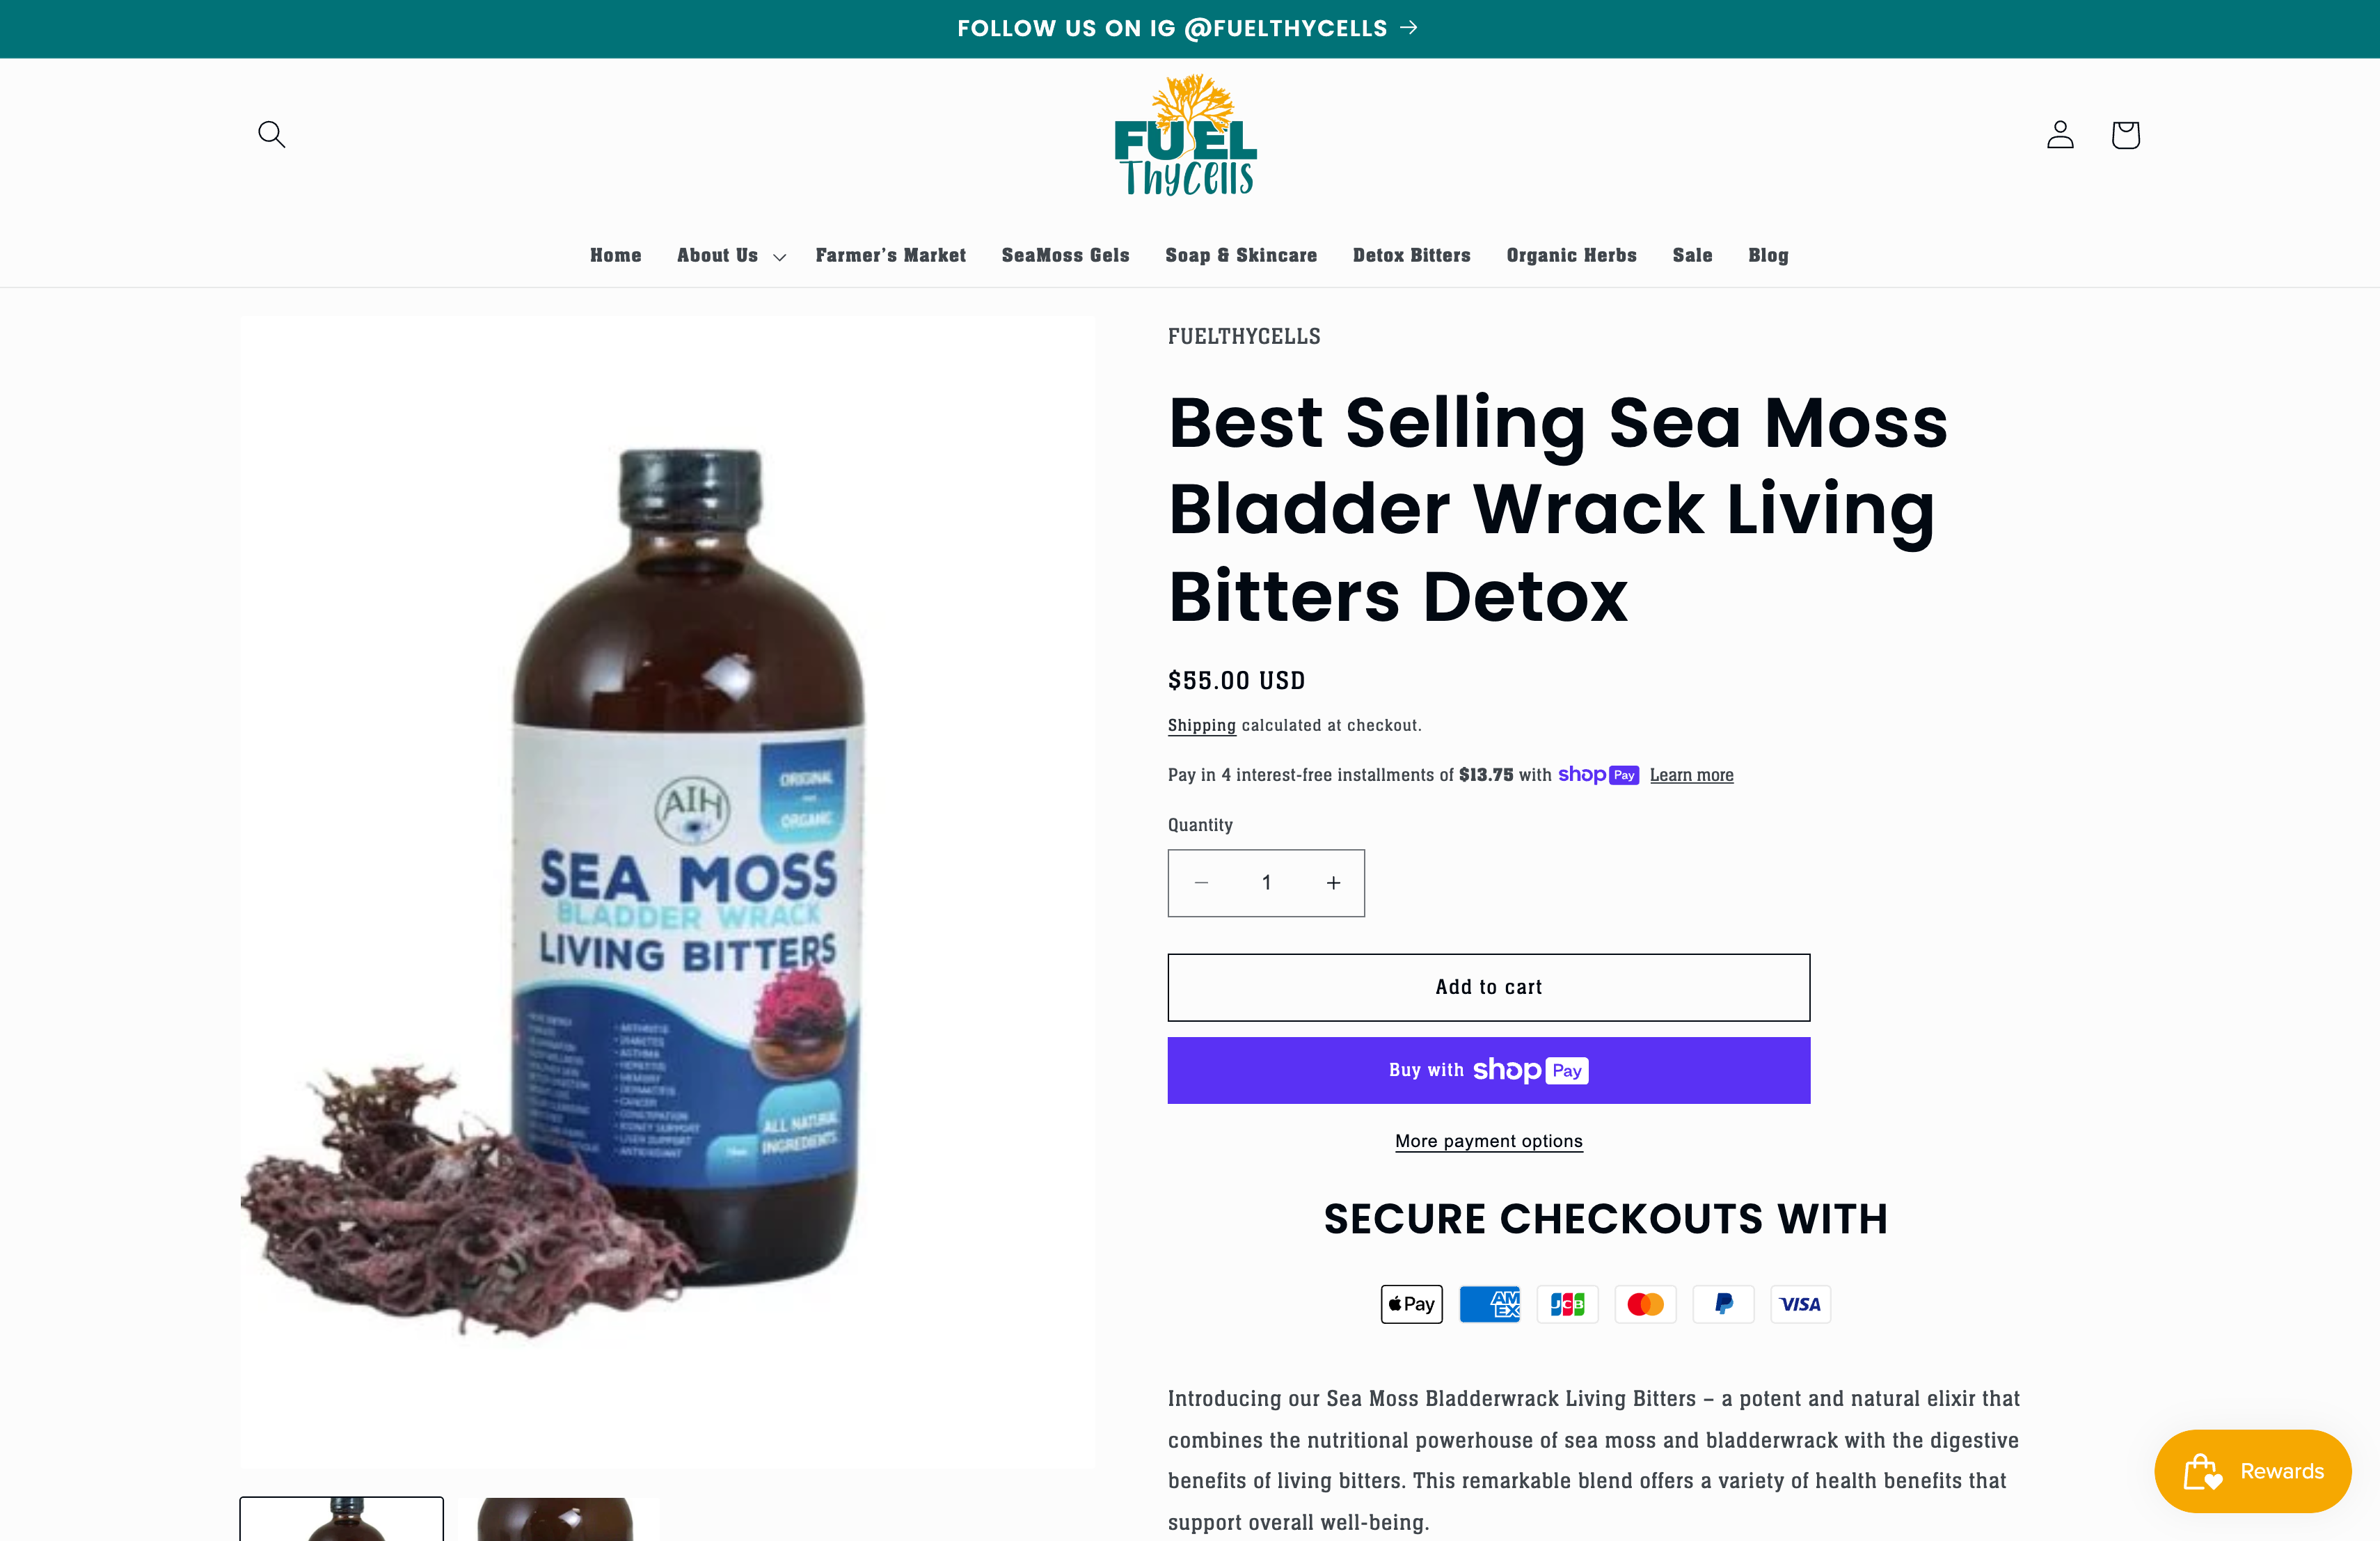Open the account login icon
The image size is (2380, 1541).
coord(2060,134)
